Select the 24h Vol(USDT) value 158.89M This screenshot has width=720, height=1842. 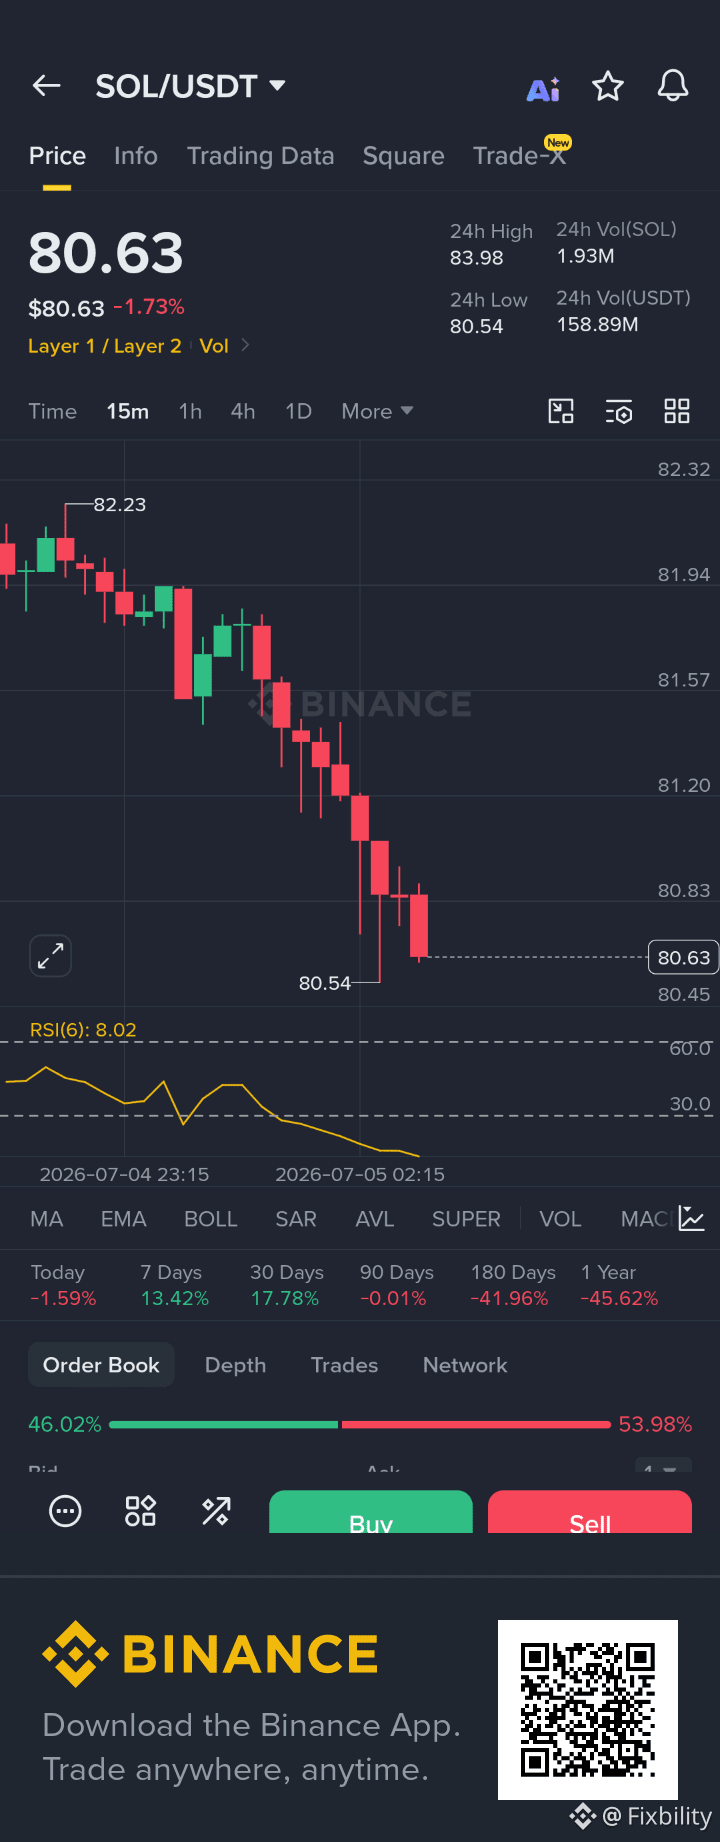point(598,325)
